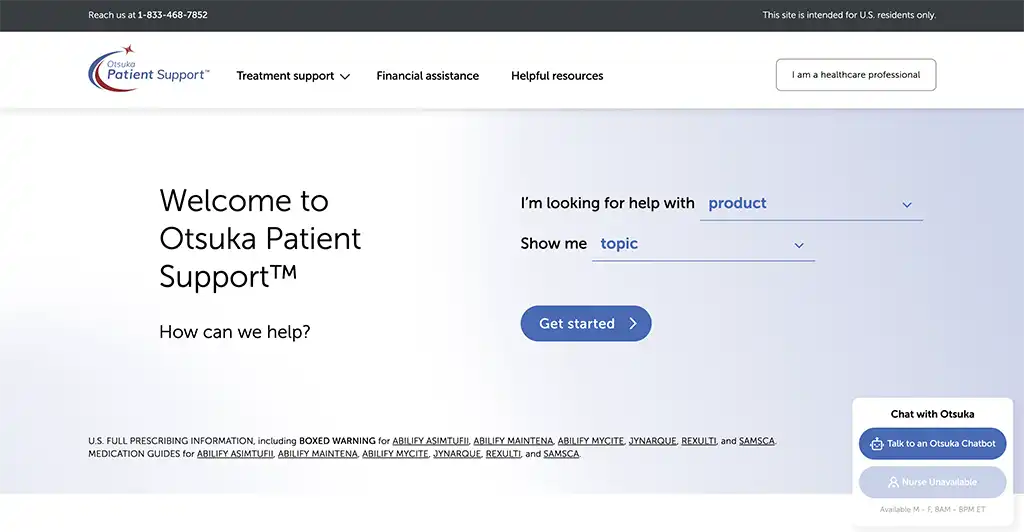Click the arrow icon in Get started
1024x532 pixels.
pos(633,324)
